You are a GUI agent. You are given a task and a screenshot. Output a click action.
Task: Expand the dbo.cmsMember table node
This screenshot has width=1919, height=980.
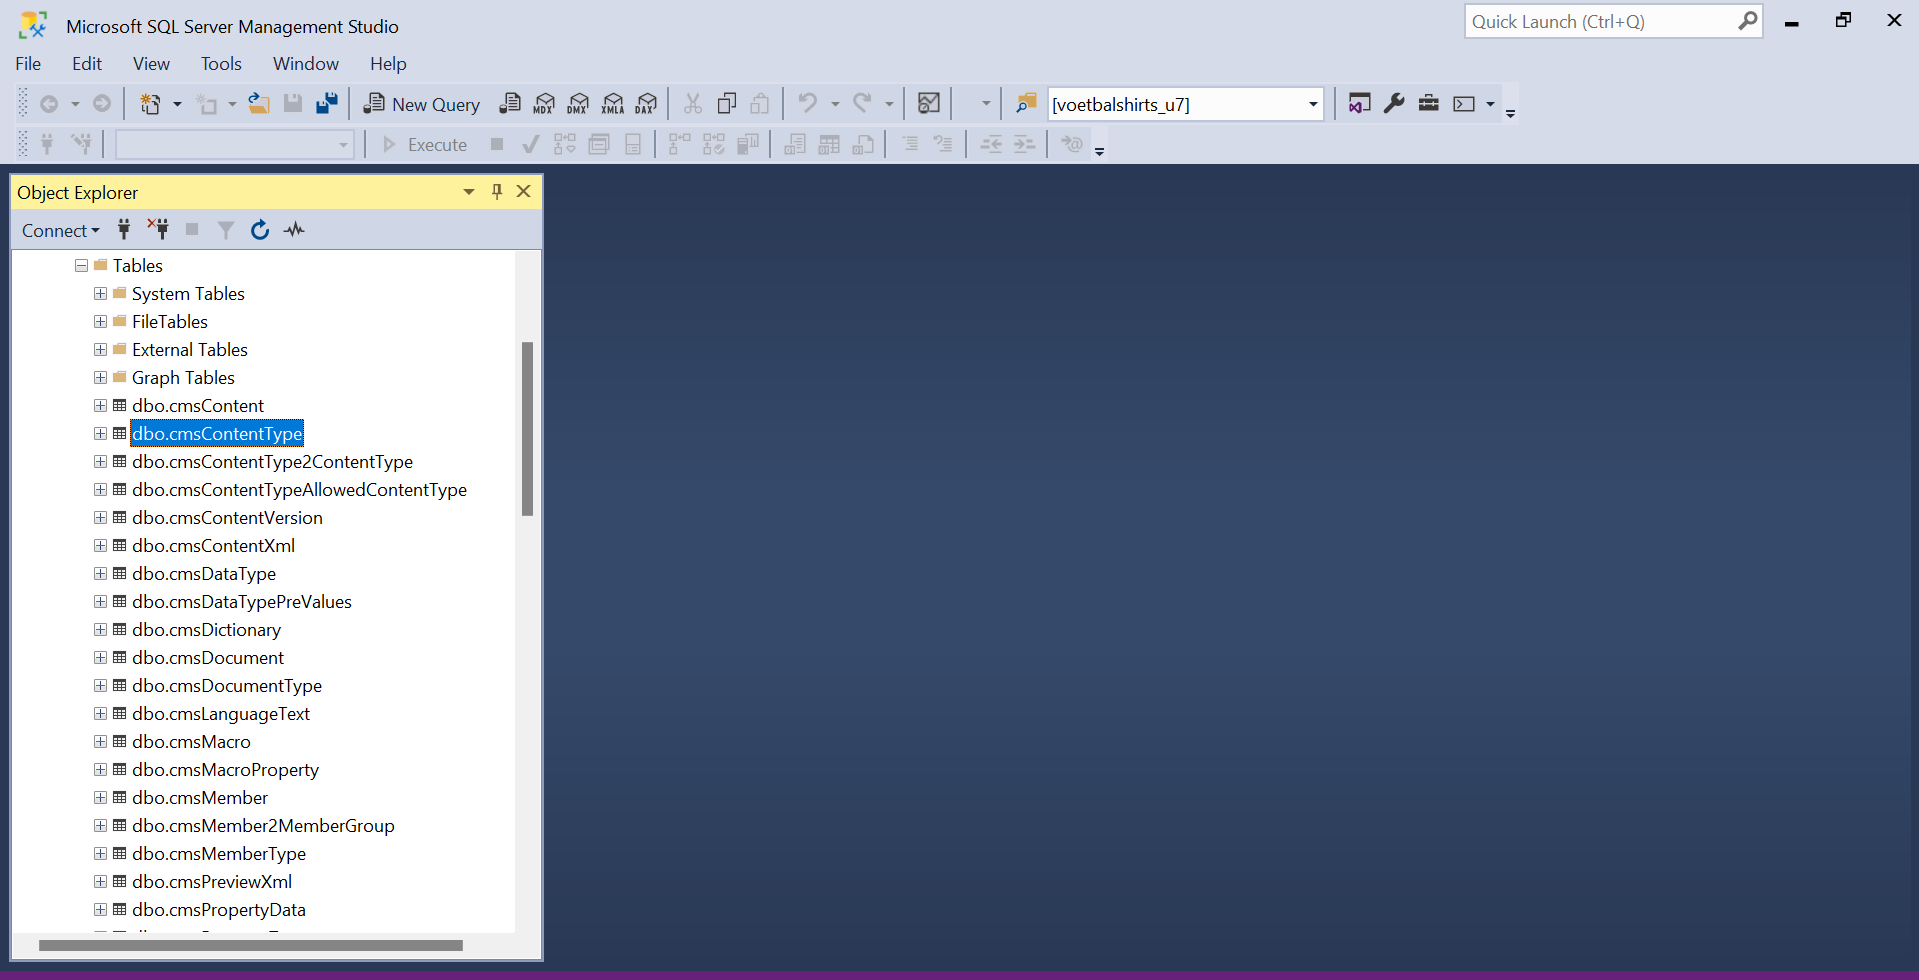tap(100, 798)
